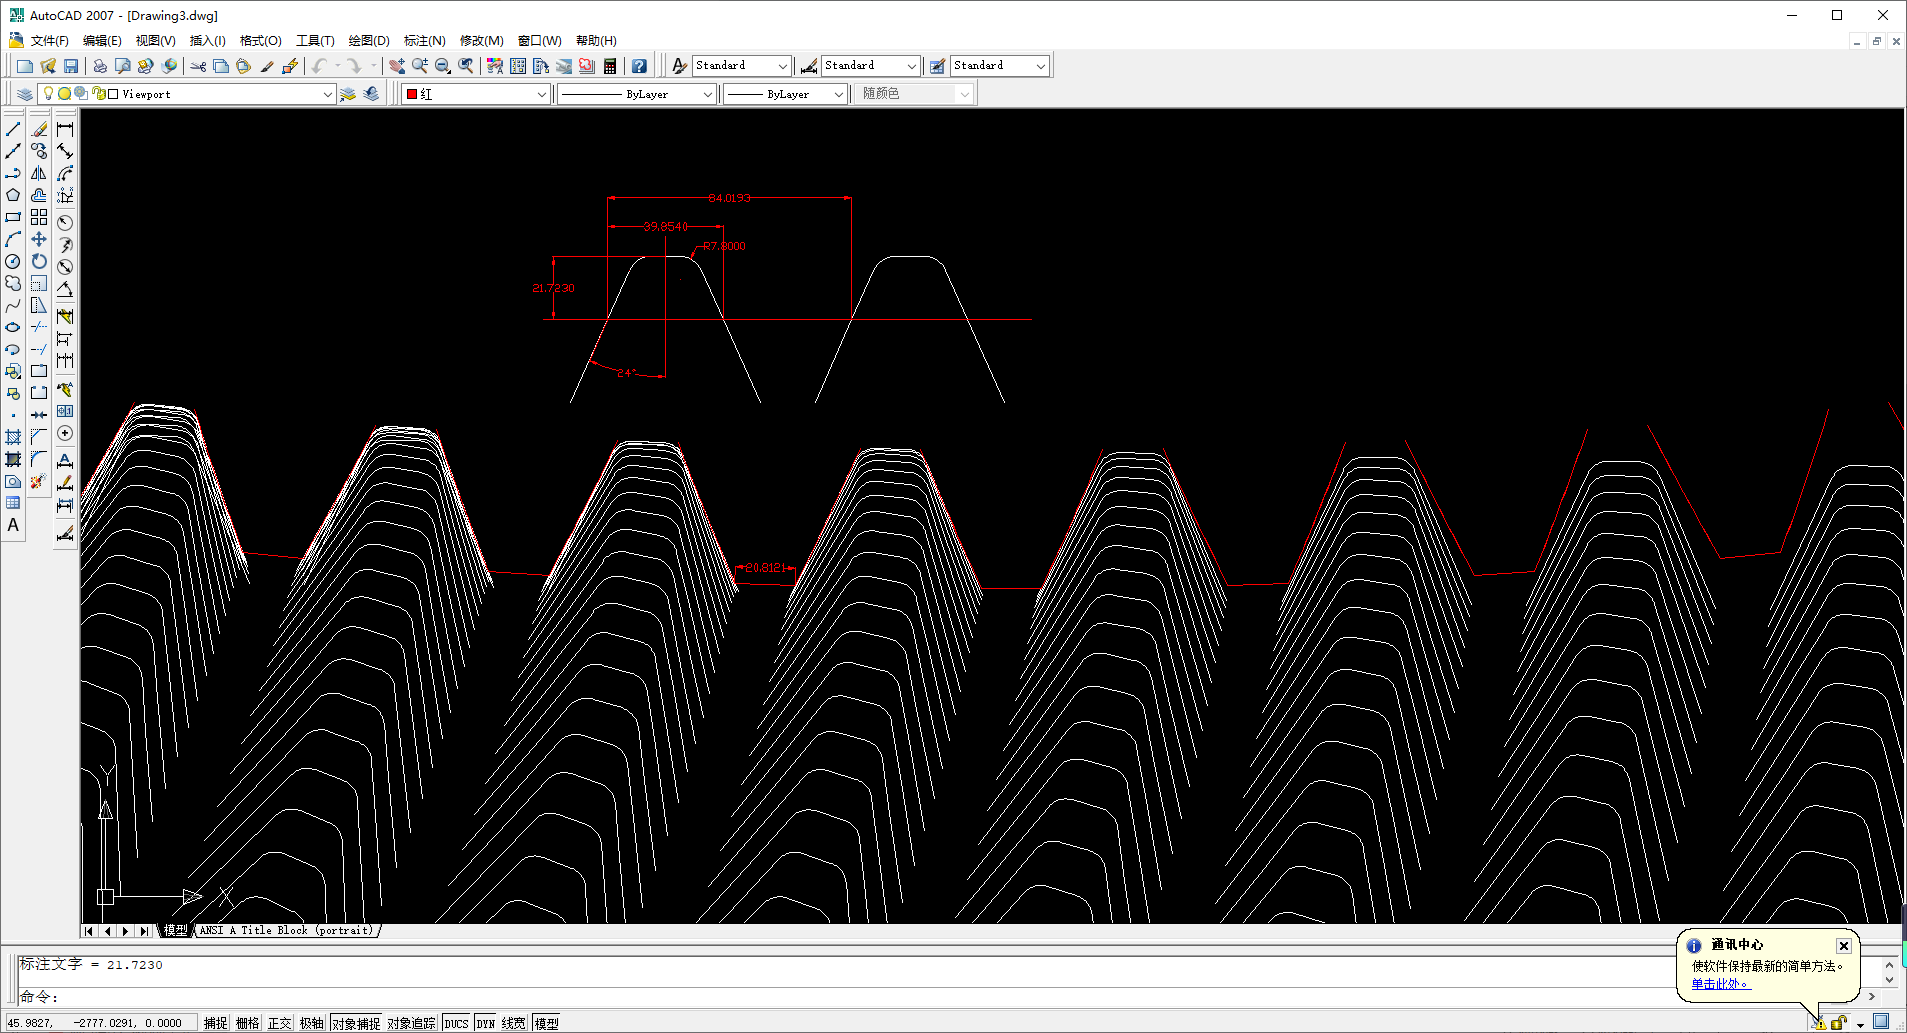Click the 模型 model space status button
1907x1033 pixels.
(547, 1023)
